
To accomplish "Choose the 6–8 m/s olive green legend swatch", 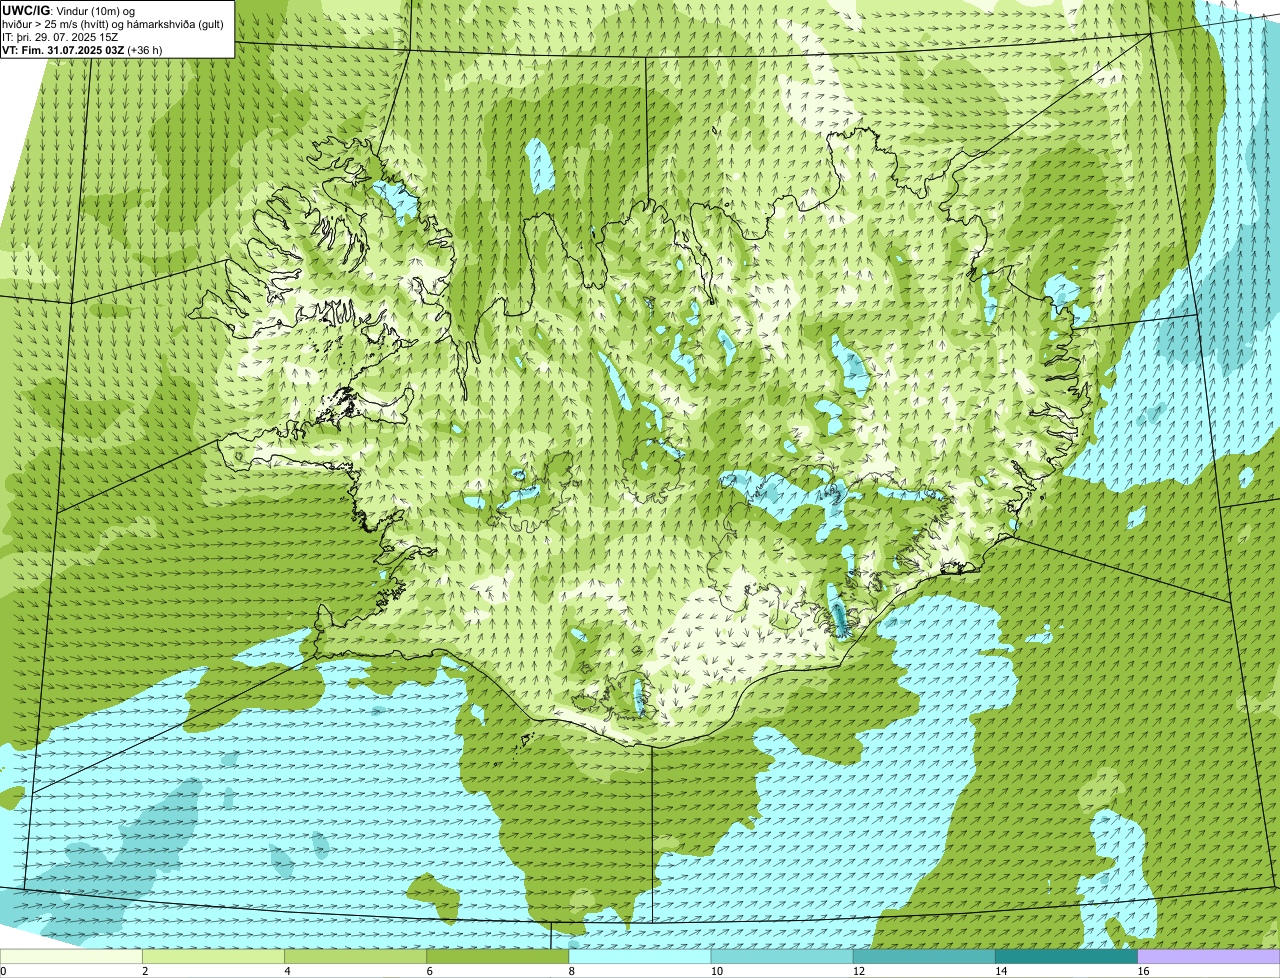I will click(498, 957).
